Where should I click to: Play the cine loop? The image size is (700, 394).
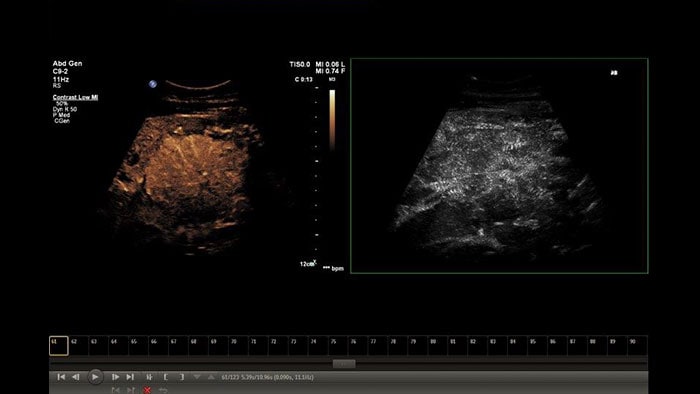point(95,377)
